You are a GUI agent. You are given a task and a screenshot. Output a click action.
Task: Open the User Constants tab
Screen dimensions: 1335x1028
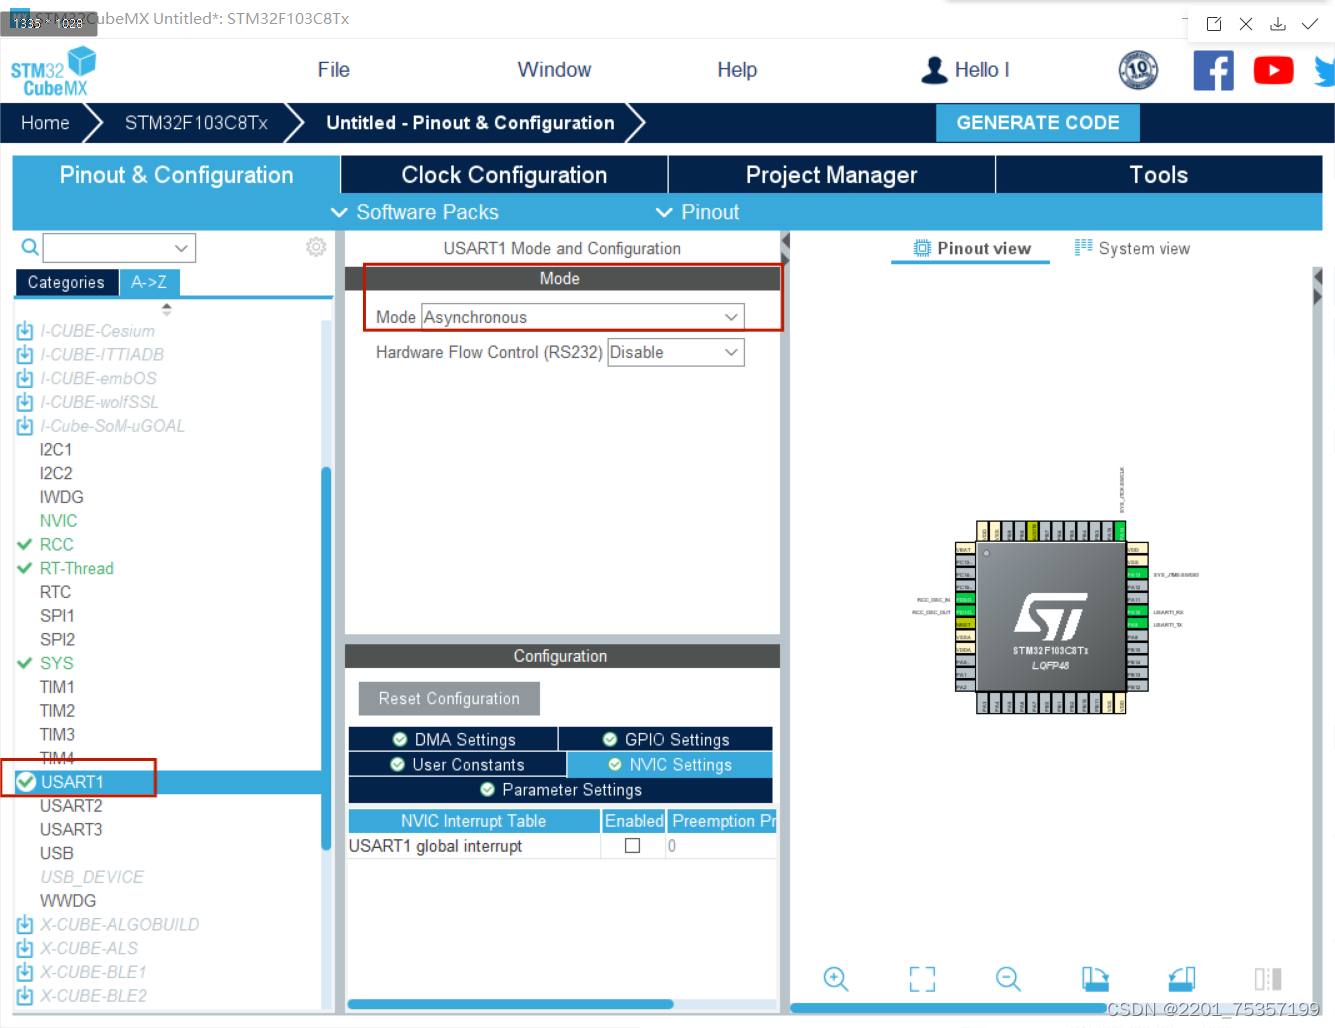pyautogui.click(x=457, y=764)
